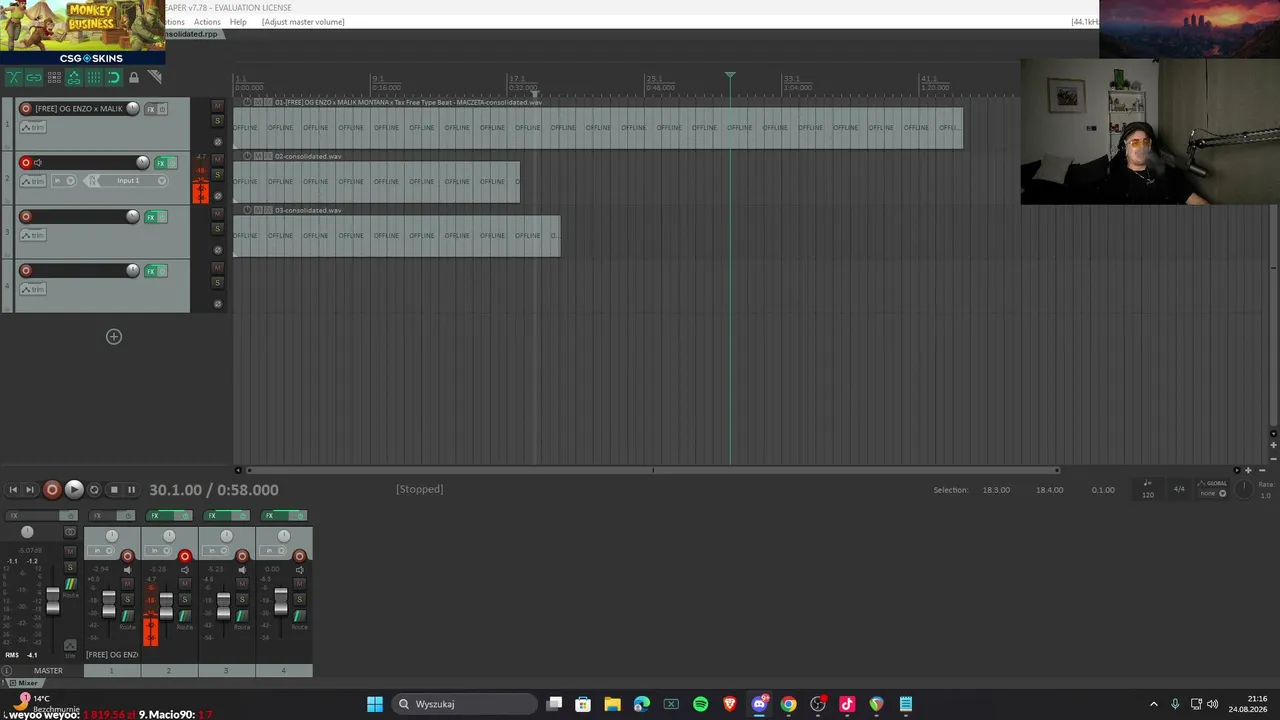The width and height of the screenshot is (1280, 720).
Task: Disarm record on track 2
Action: [x=26, y=163]
